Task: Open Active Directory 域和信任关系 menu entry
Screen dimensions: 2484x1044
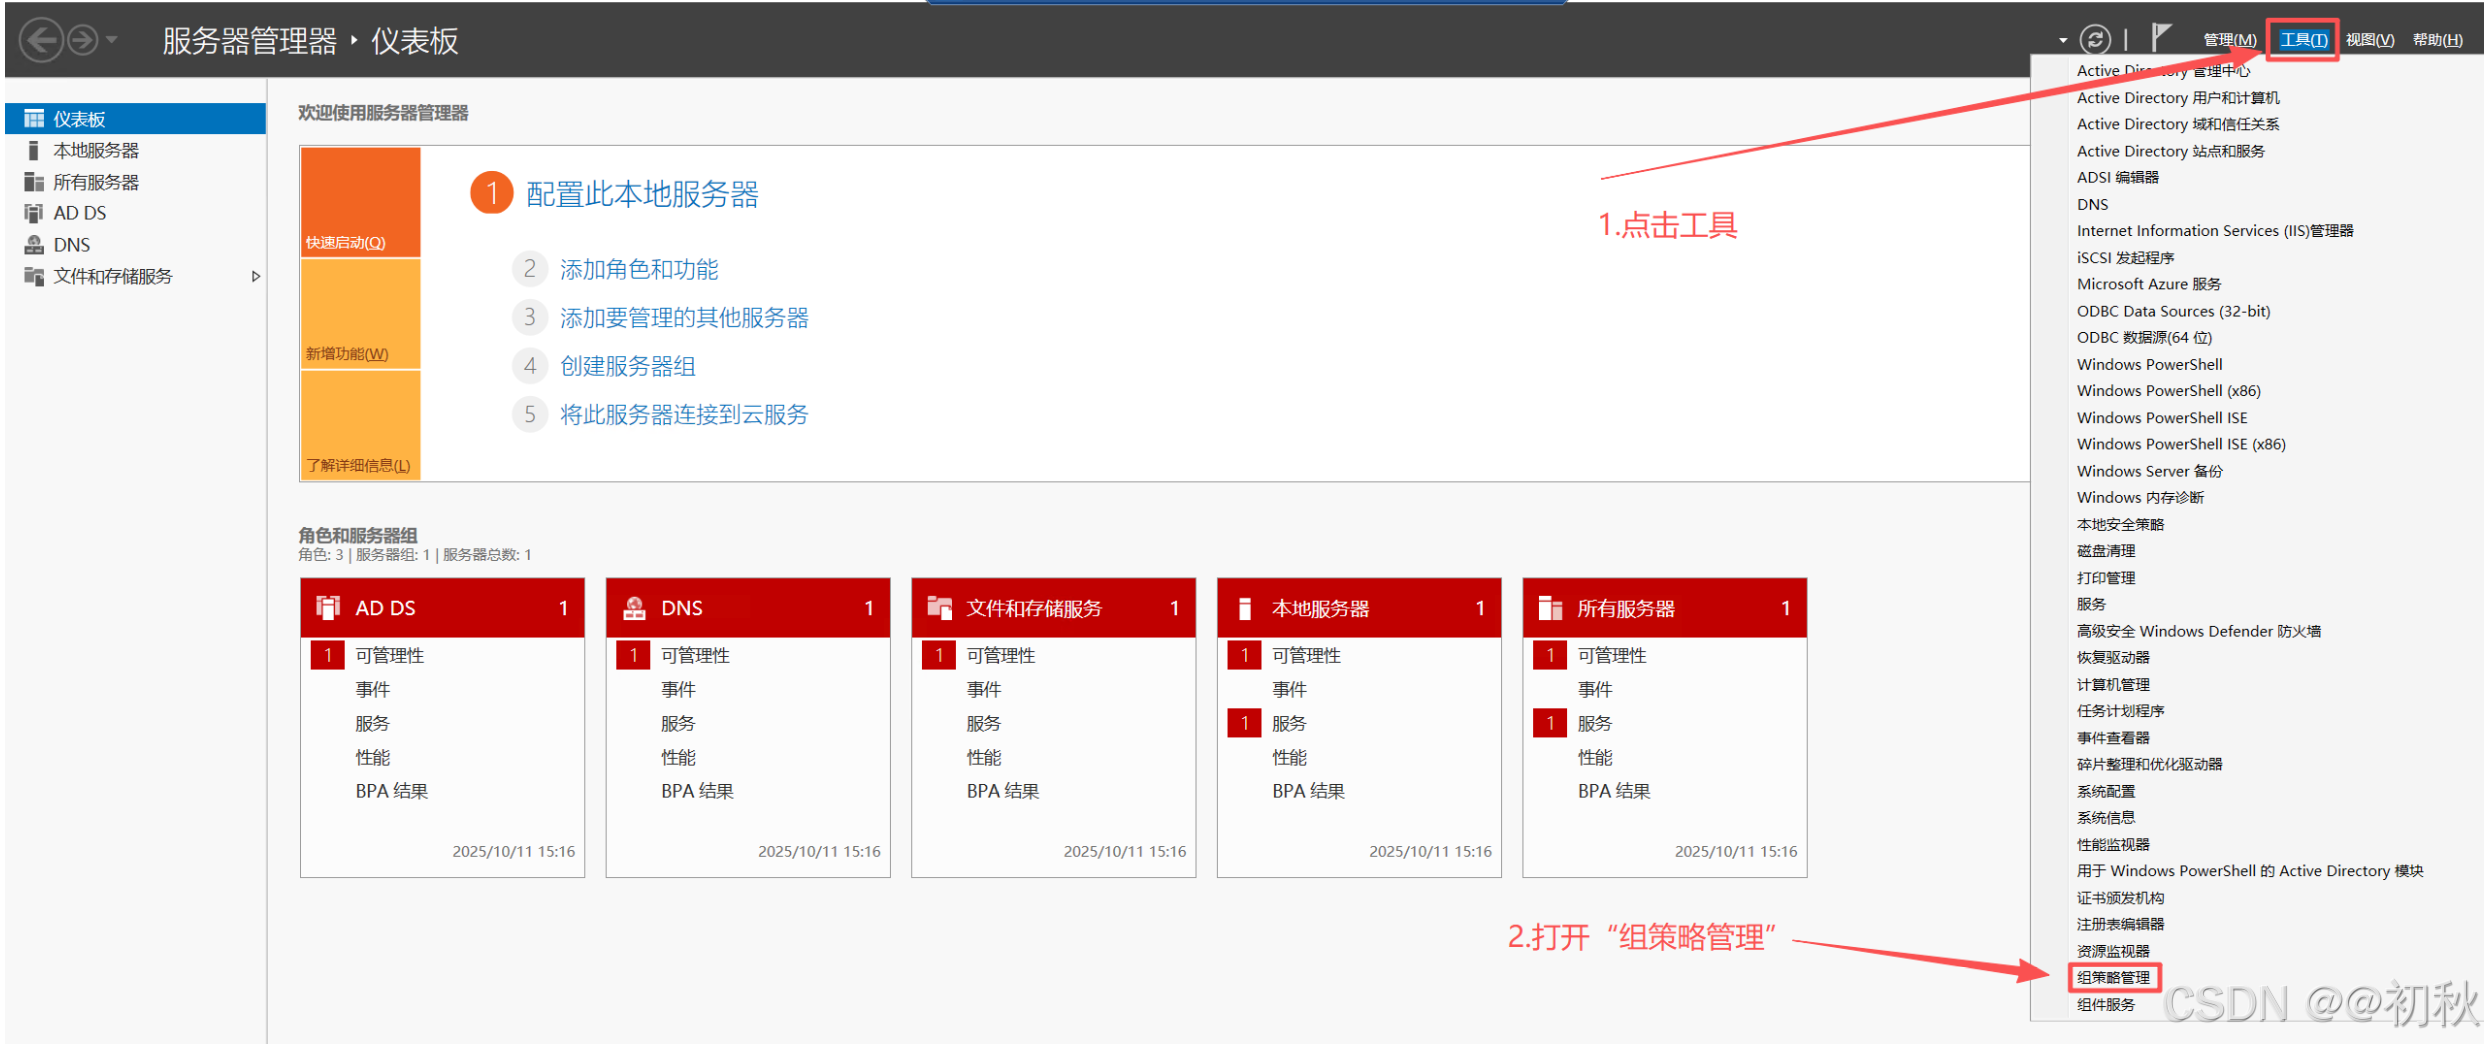Action: pyautogui.click(x=2178, y=124)
